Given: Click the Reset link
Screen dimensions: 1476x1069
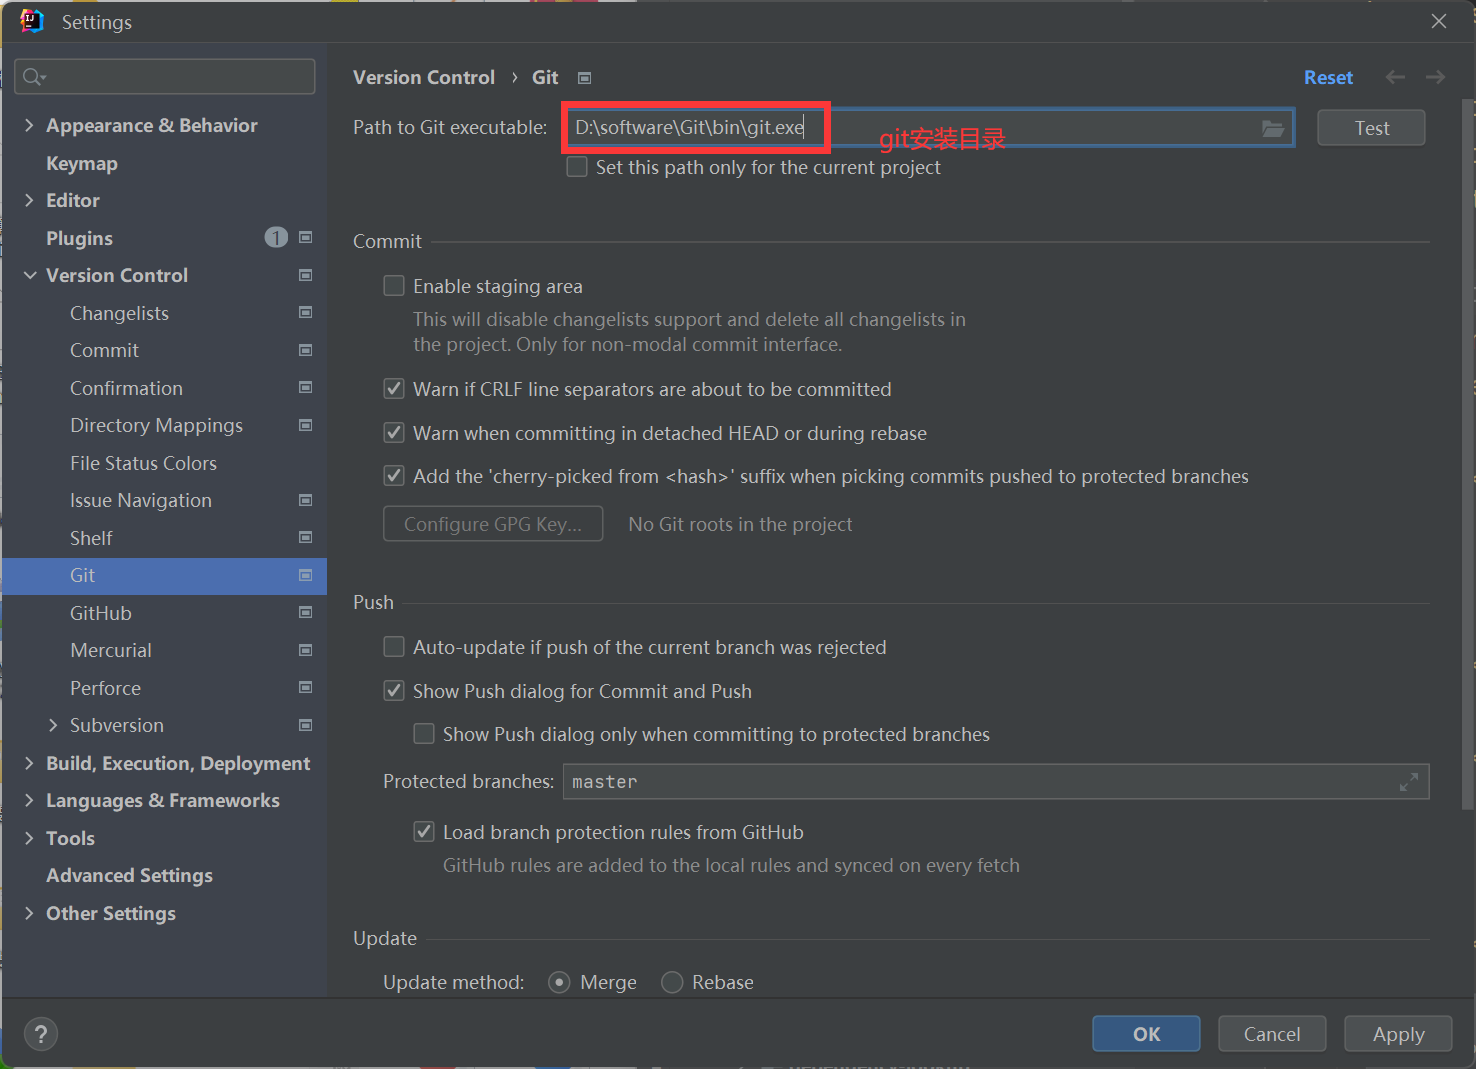Looking at the screenshot, I should click(1328, 77).
